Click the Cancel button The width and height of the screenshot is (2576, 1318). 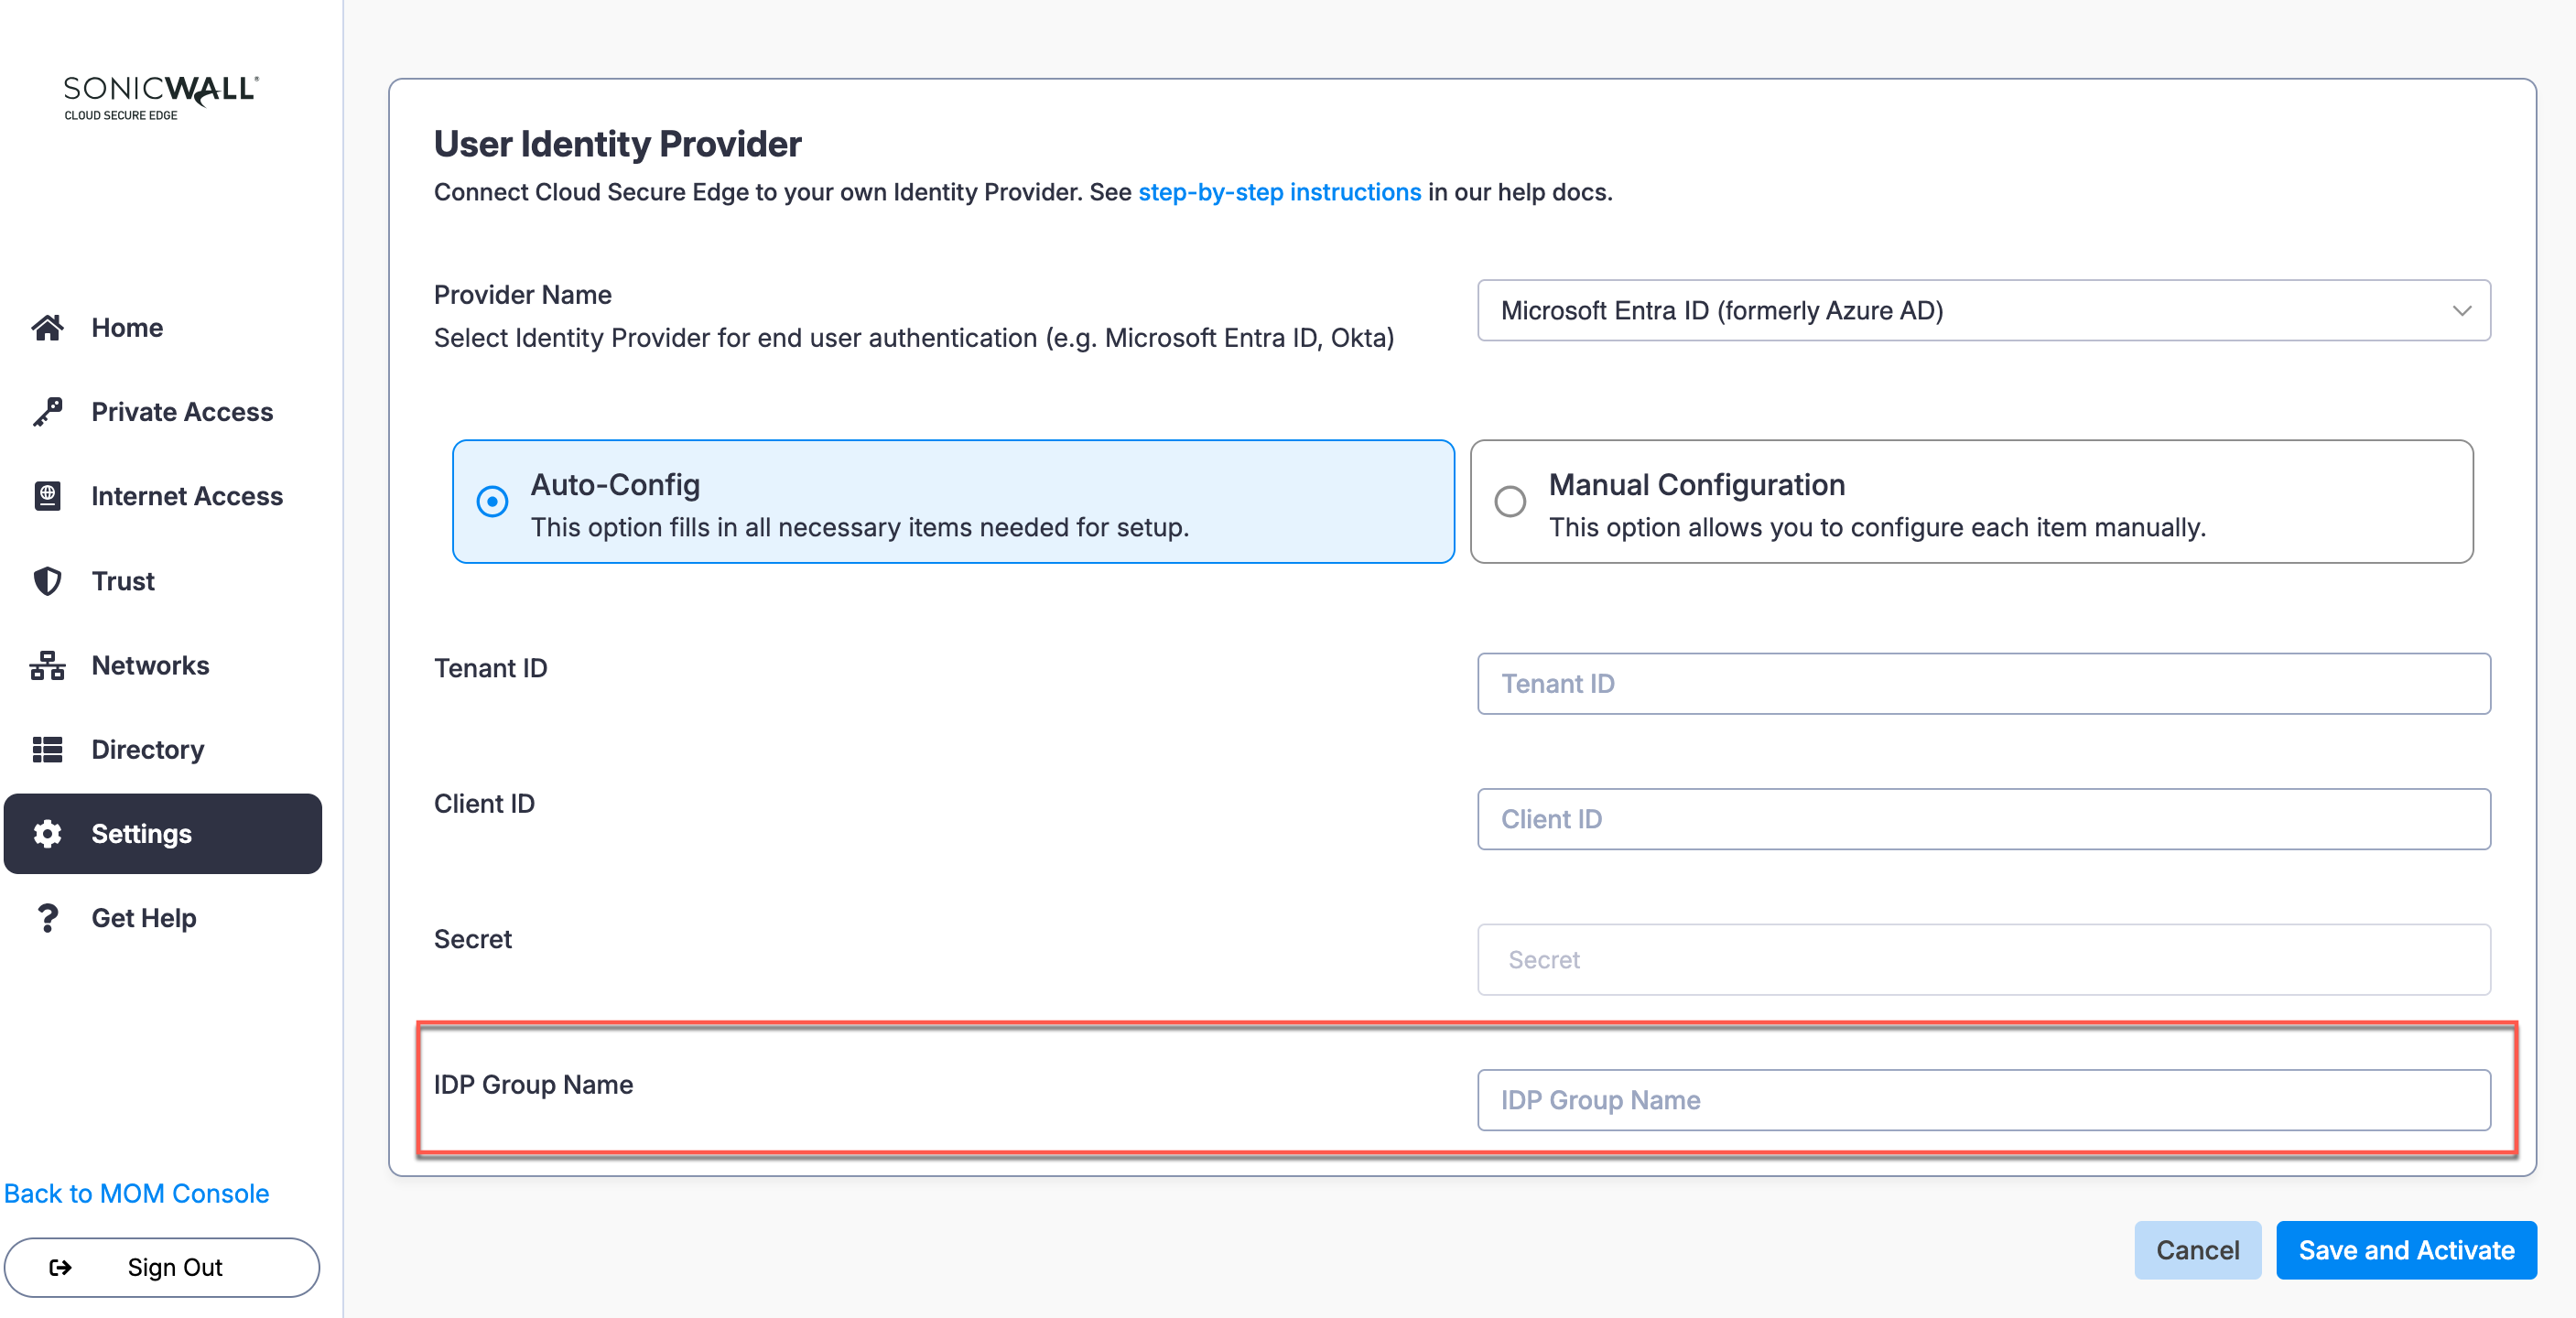click(x=2196, y=1249)
